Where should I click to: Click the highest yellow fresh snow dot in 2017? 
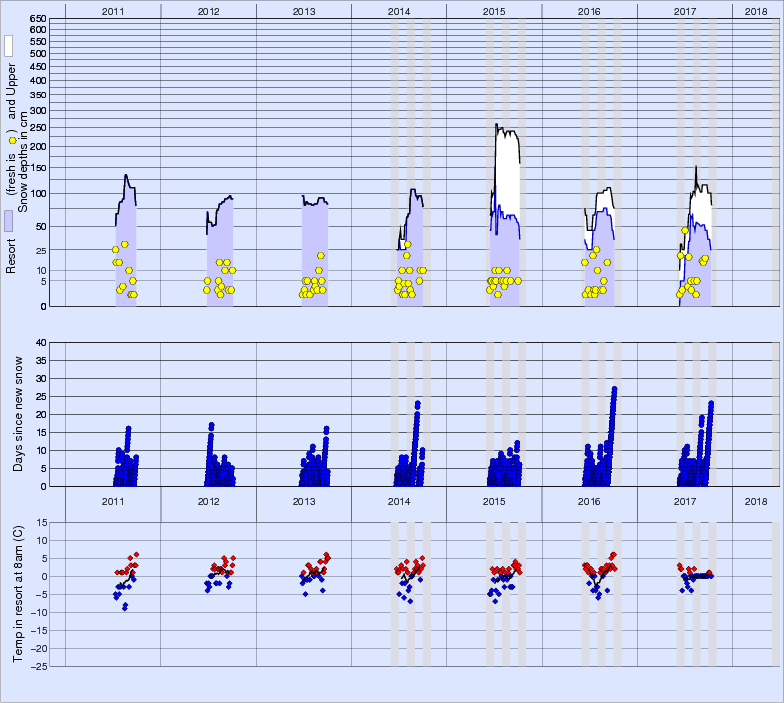(685, 231)
